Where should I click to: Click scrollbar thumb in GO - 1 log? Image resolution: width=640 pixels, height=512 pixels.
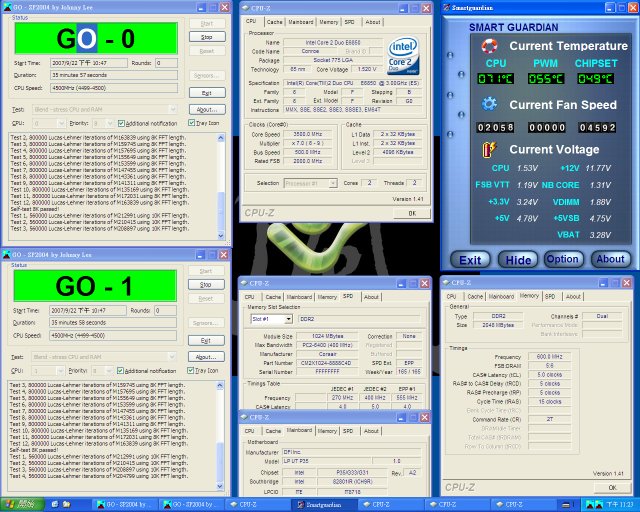tap(220, 461)
